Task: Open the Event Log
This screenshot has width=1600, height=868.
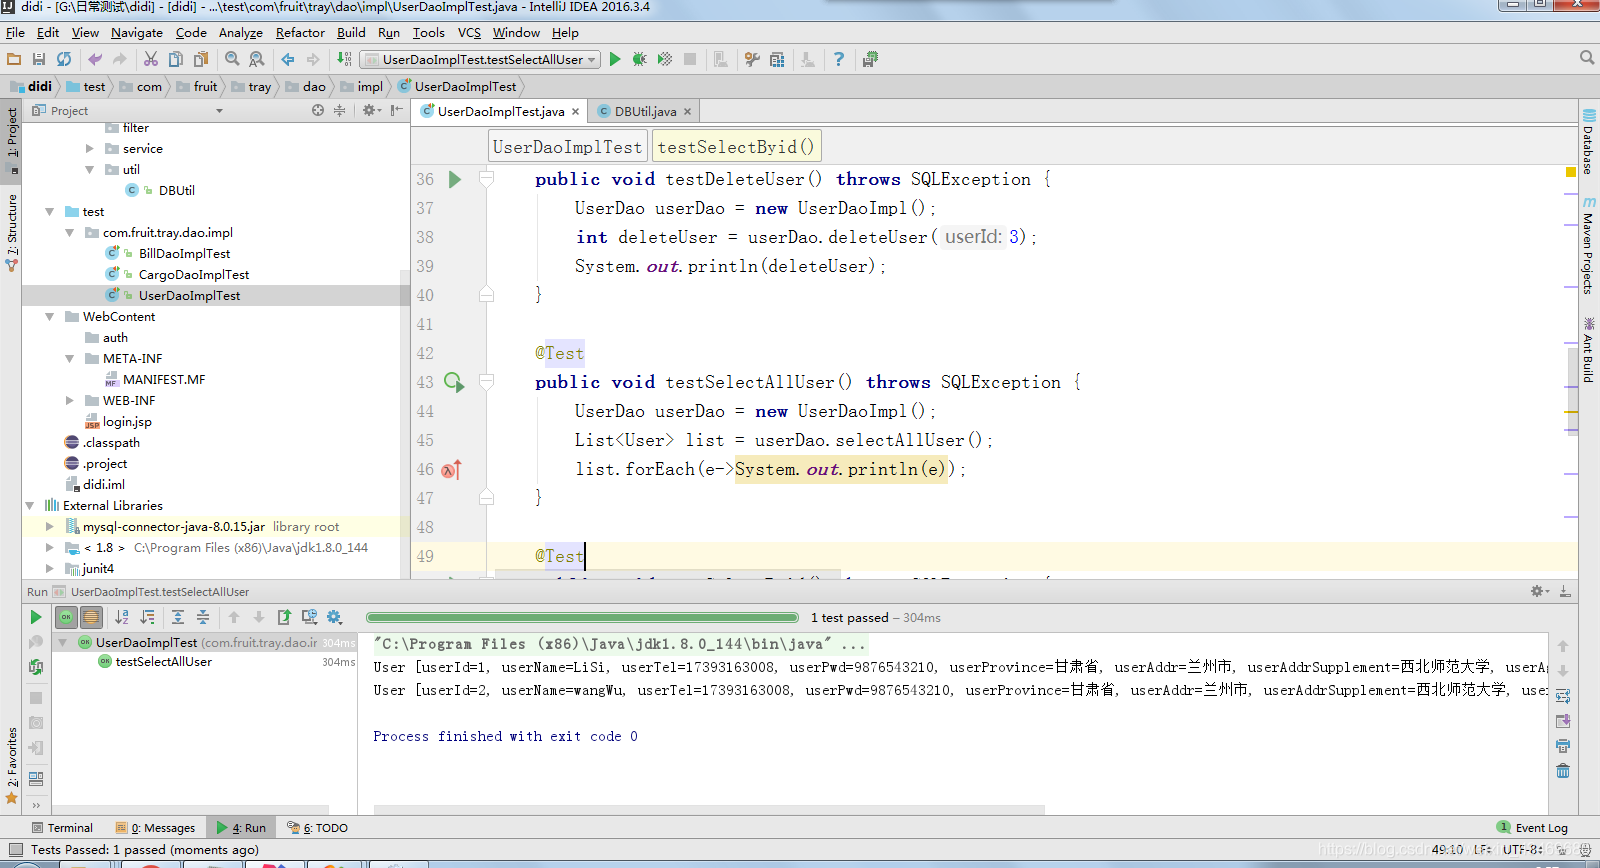Action: pyautogui.click(x=1532, y=827)
